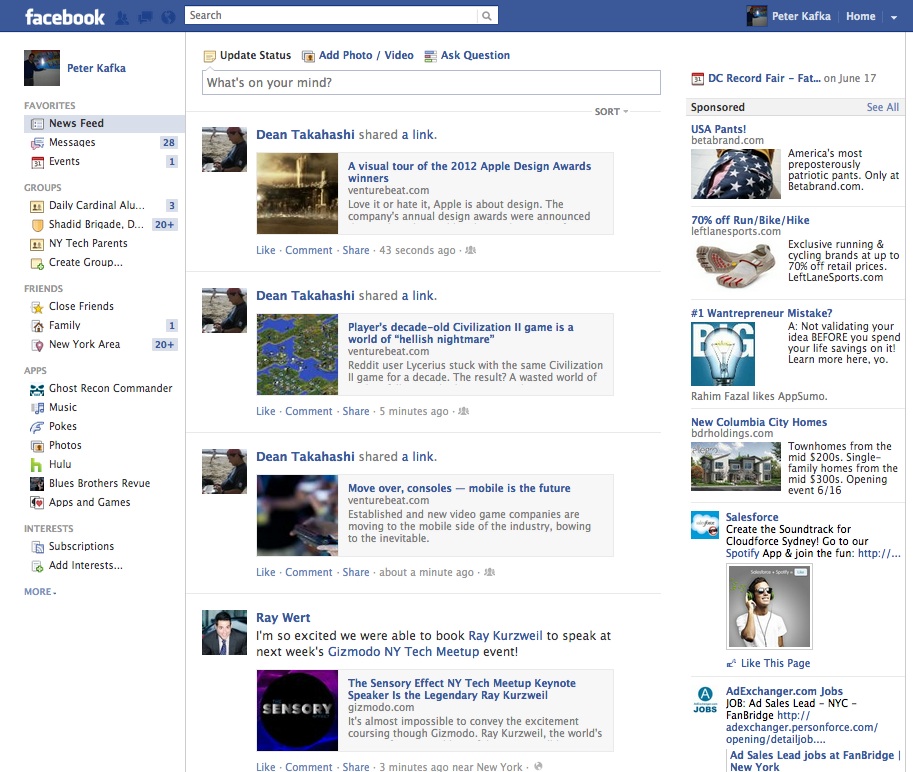Open the USA Pants! ad title
The width and height of the screenshot is (913, 772).
pos(719,129)
